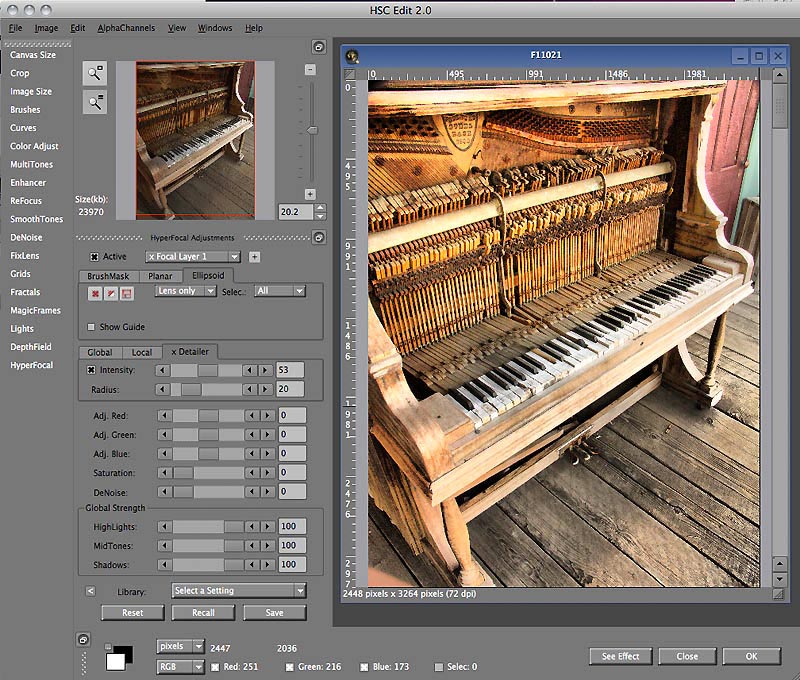Click the collapse icon on HyperFocal Adjustments panel

[x=319, y=236]
